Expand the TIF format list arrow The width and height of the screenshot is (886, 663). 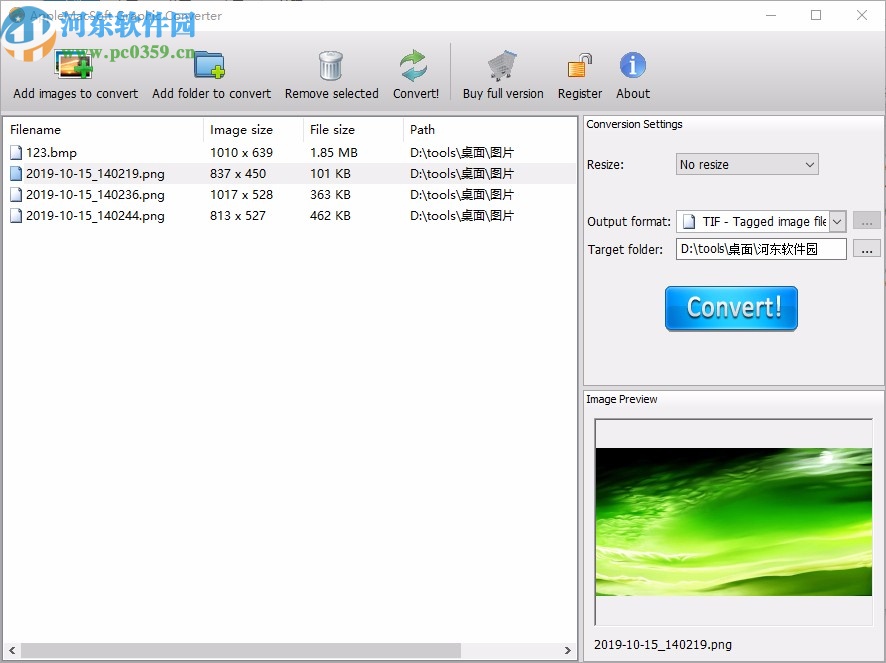836,221
